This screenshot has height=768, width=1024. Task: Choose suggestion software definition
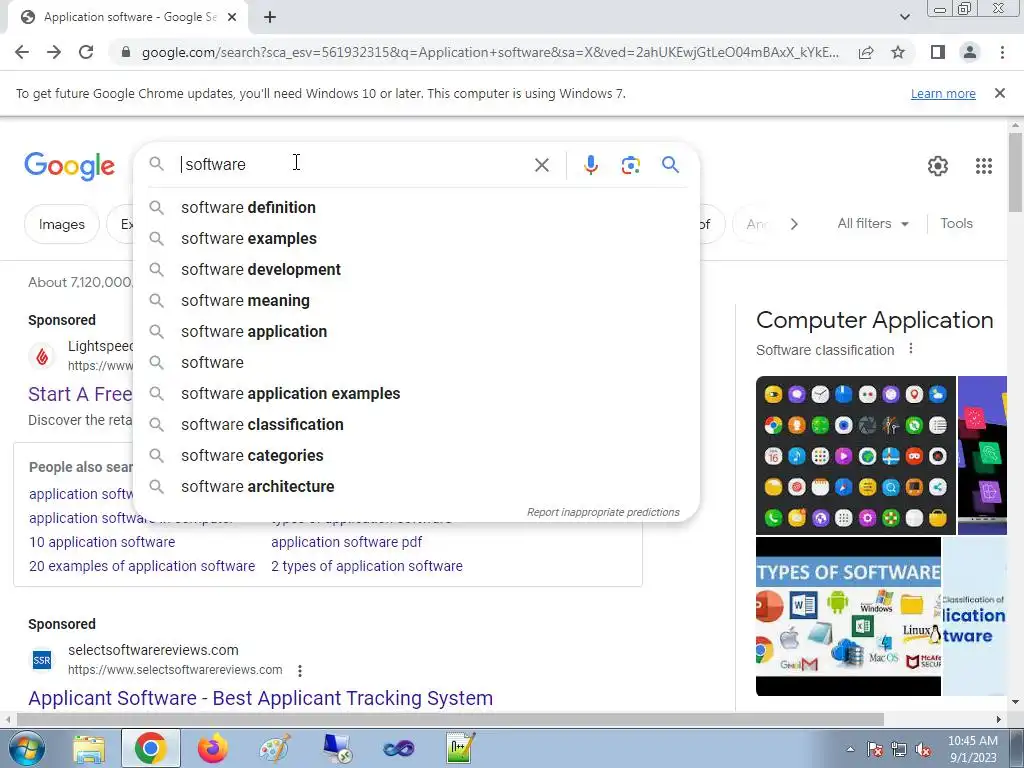416,208
